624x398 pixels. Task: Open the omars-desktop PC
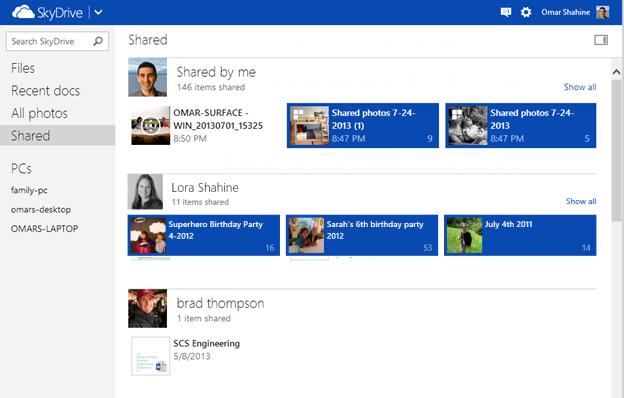tap(41, 209)
